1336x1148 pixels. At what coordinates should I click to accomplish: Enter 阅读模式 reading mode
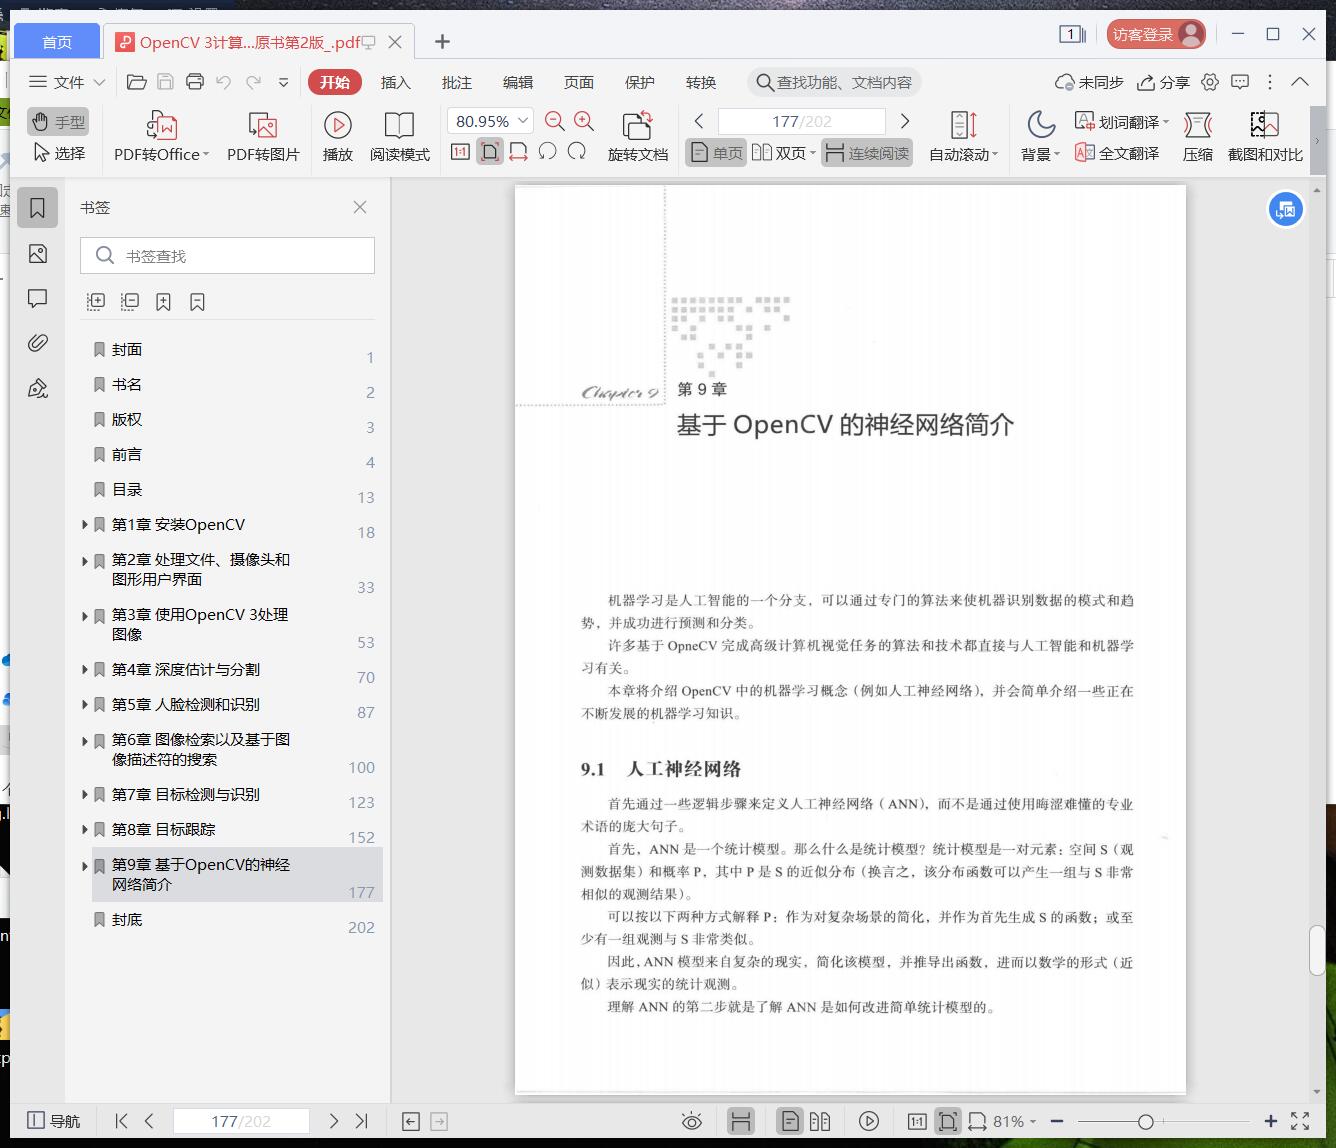(x=400, y=136)
